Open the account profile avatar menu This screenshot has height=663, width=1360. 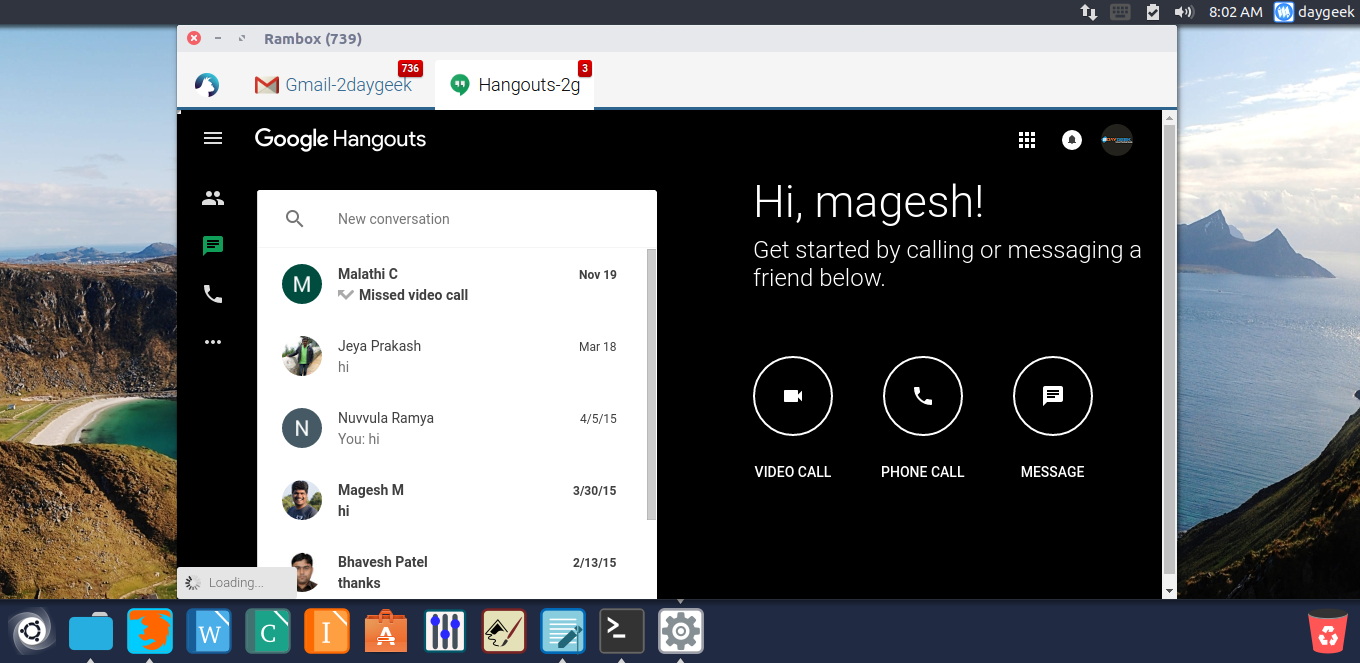[1117, 140]
